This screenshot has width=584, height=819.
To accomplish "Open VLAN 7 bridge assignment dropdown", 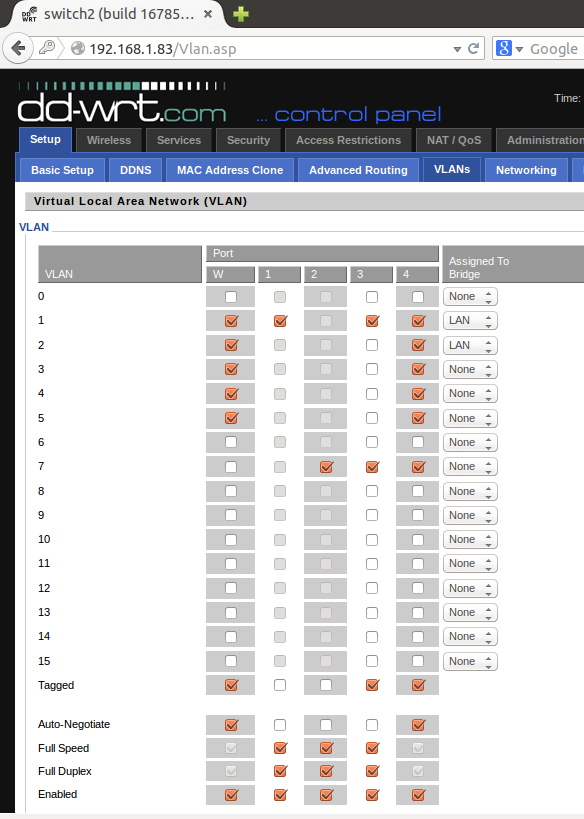I will tap(470, 466).
